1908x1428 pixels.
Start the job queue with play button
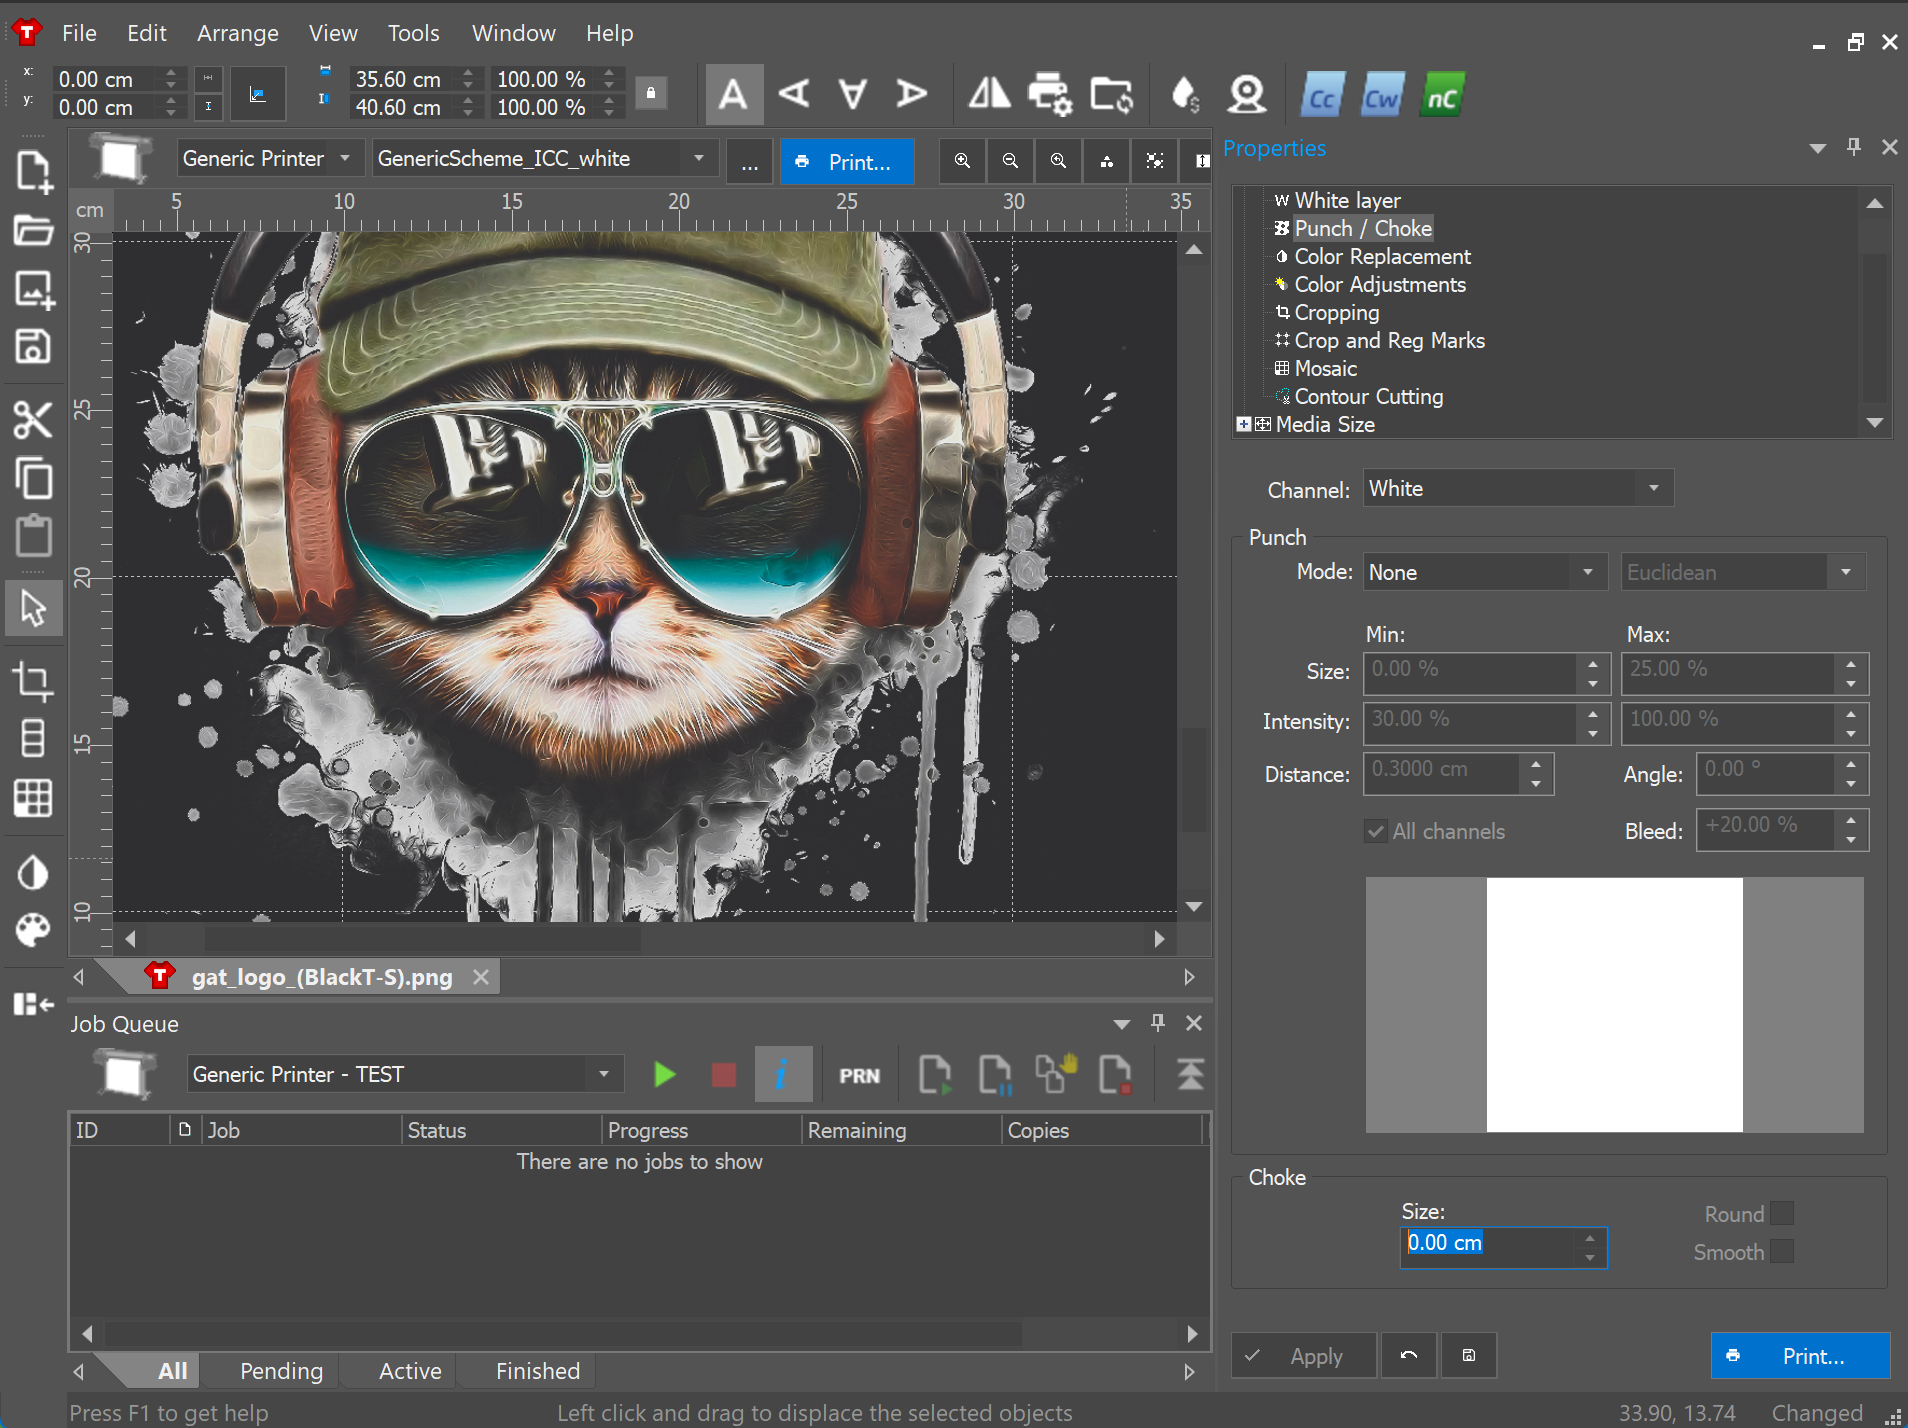tap(664, 1075)
